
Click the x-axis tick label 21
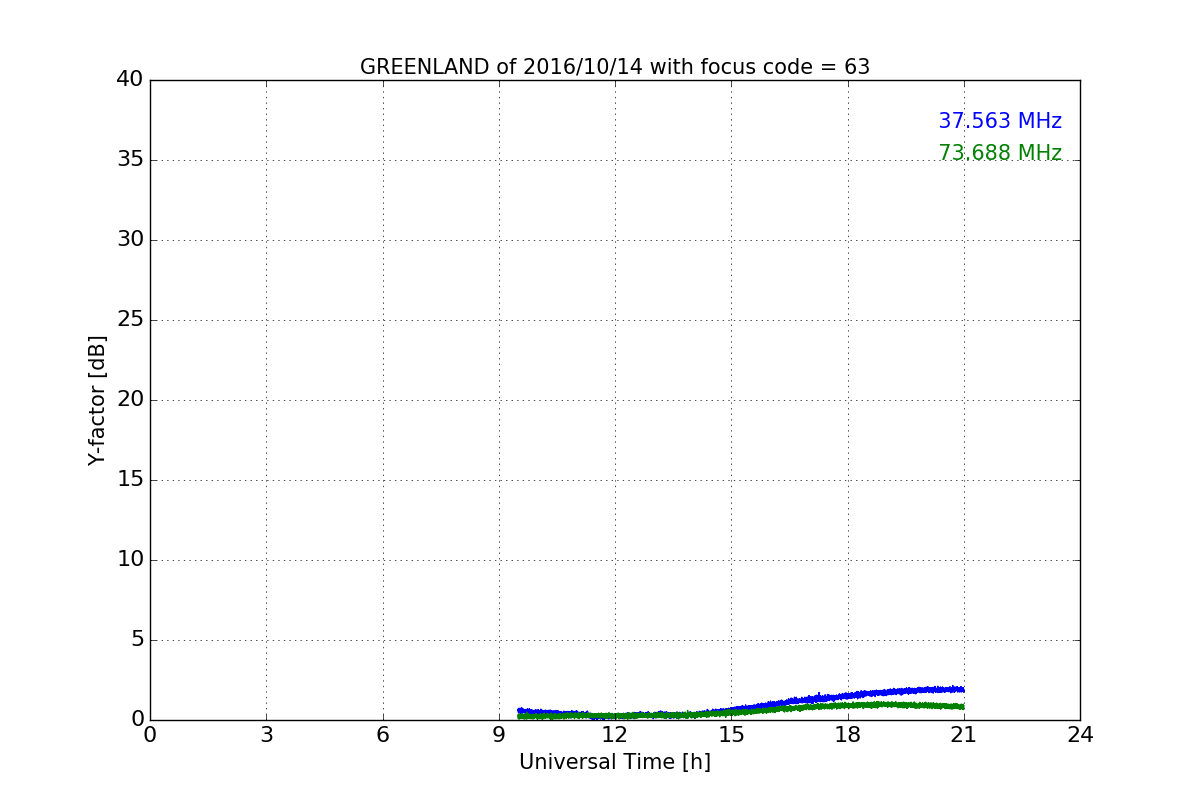click(x=964, y=735)
